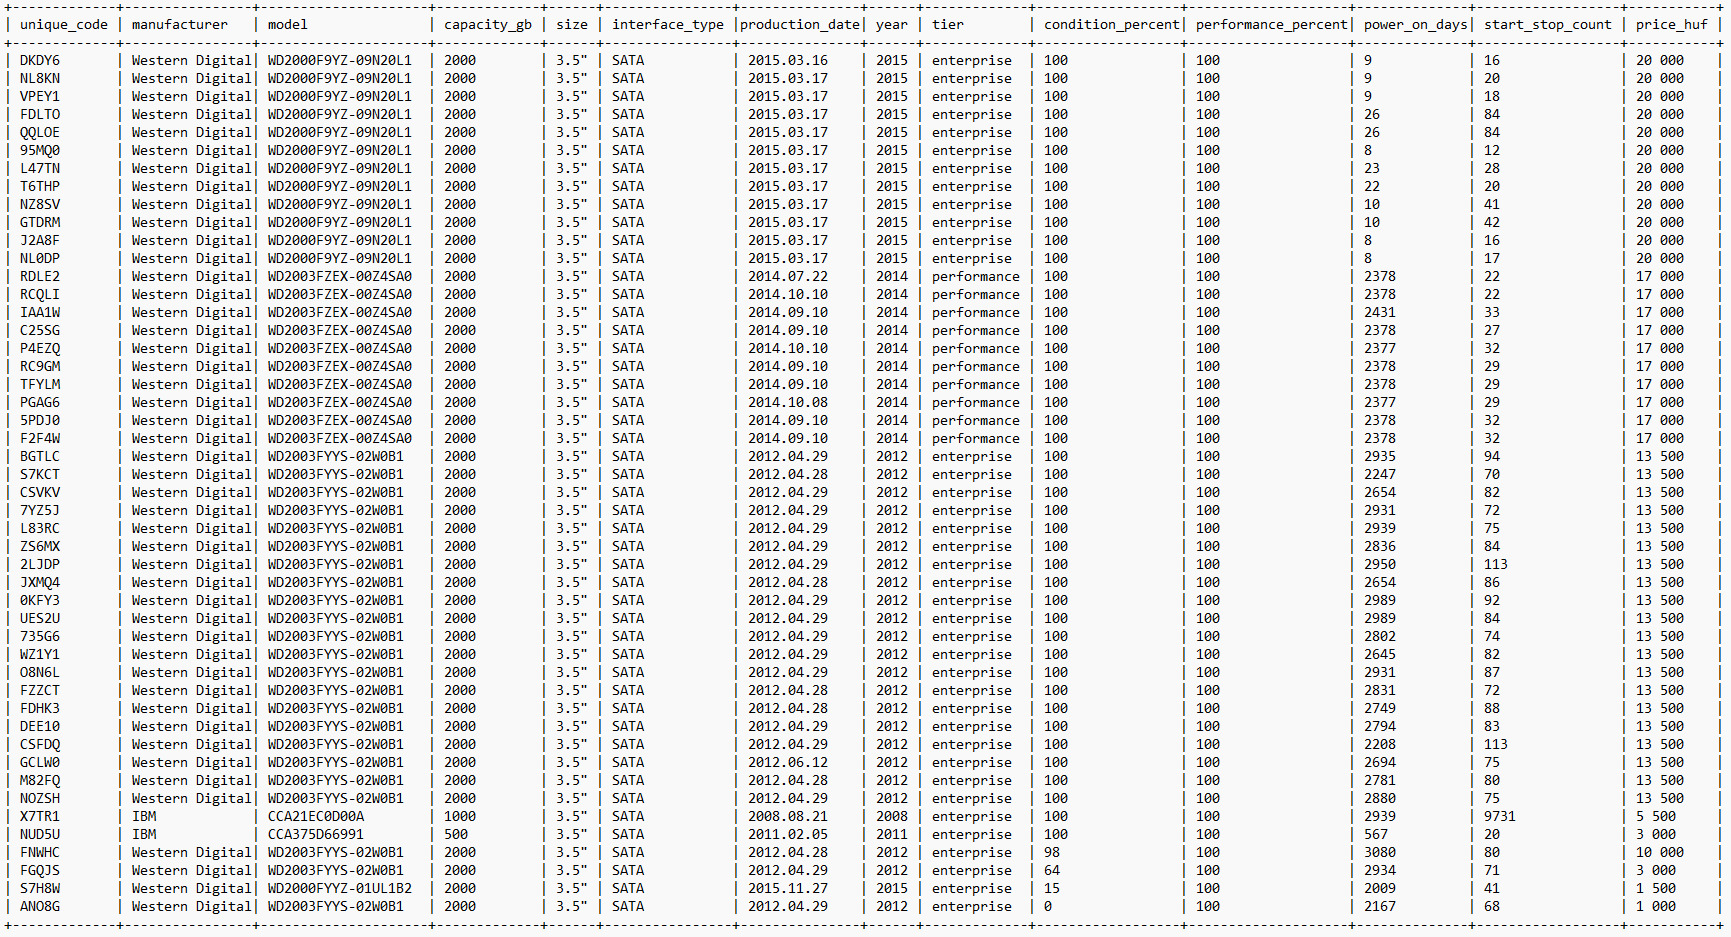Image resolution: width=1731 pixels, height=937 pixels.
Task: Click unique code S7KCT
Action: [x=40, y=474]
